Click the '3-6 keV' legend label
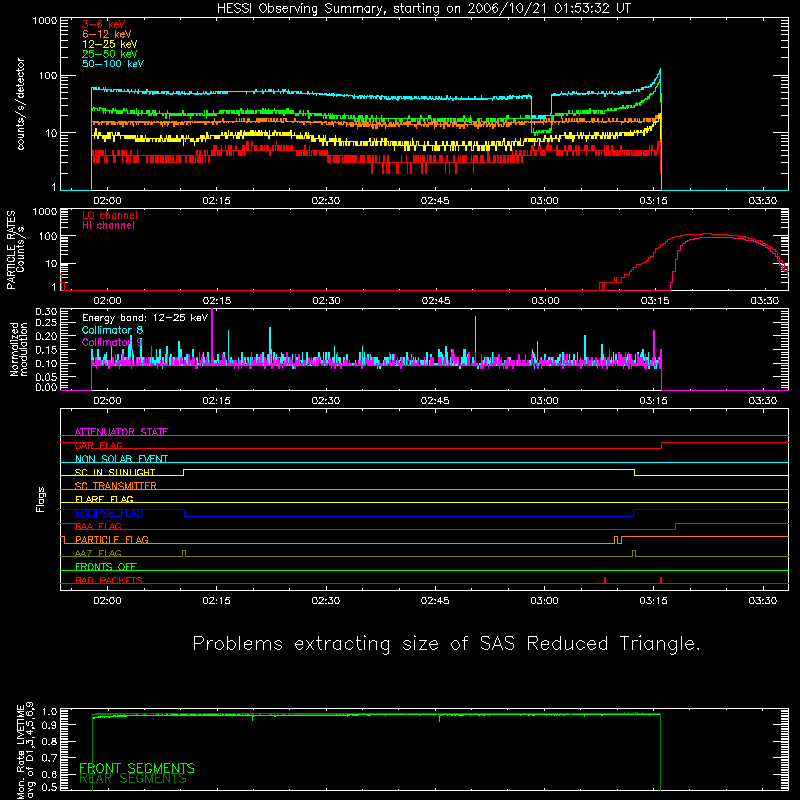This screenshot has height=800, width=800. [x=104, y=24]
